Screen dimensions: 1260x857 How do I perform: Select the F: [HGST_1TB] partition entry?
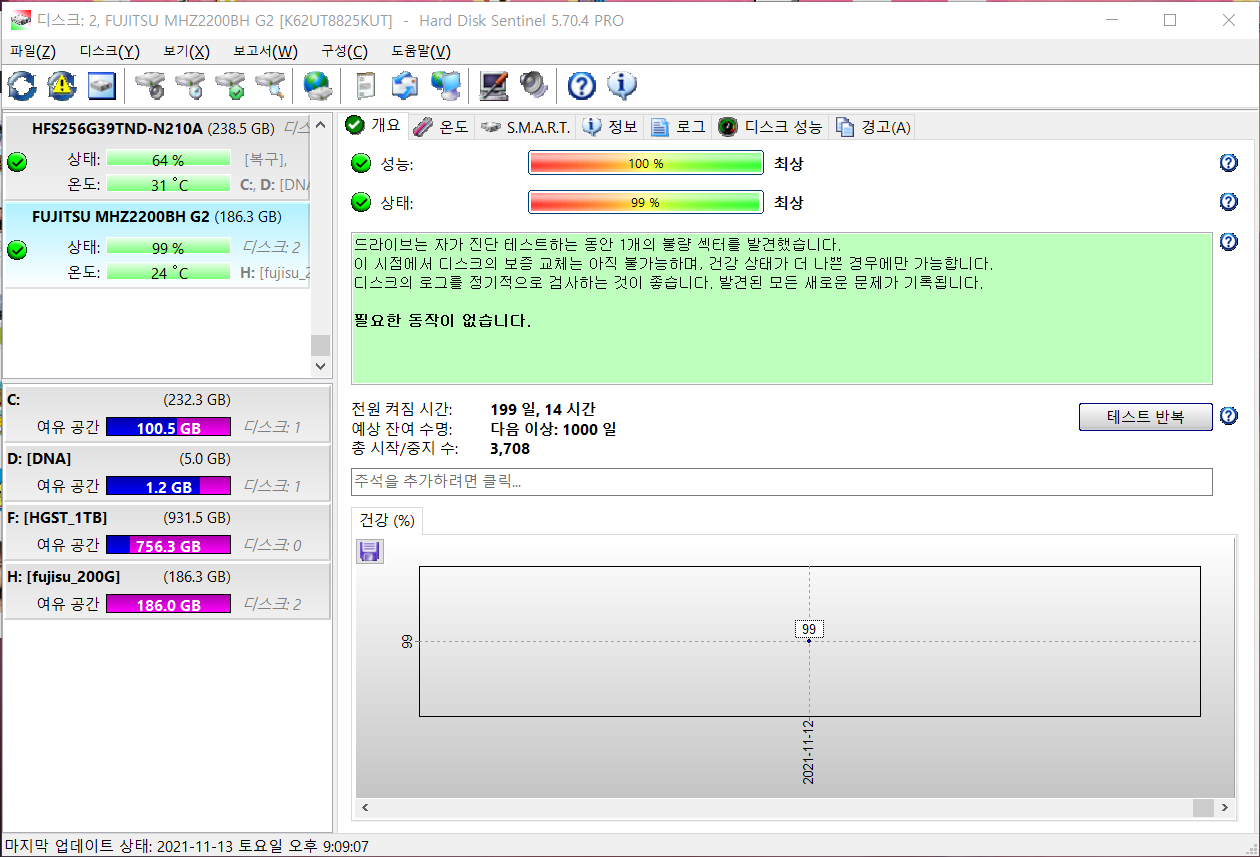pyautogui.click(x=167, y=531)
